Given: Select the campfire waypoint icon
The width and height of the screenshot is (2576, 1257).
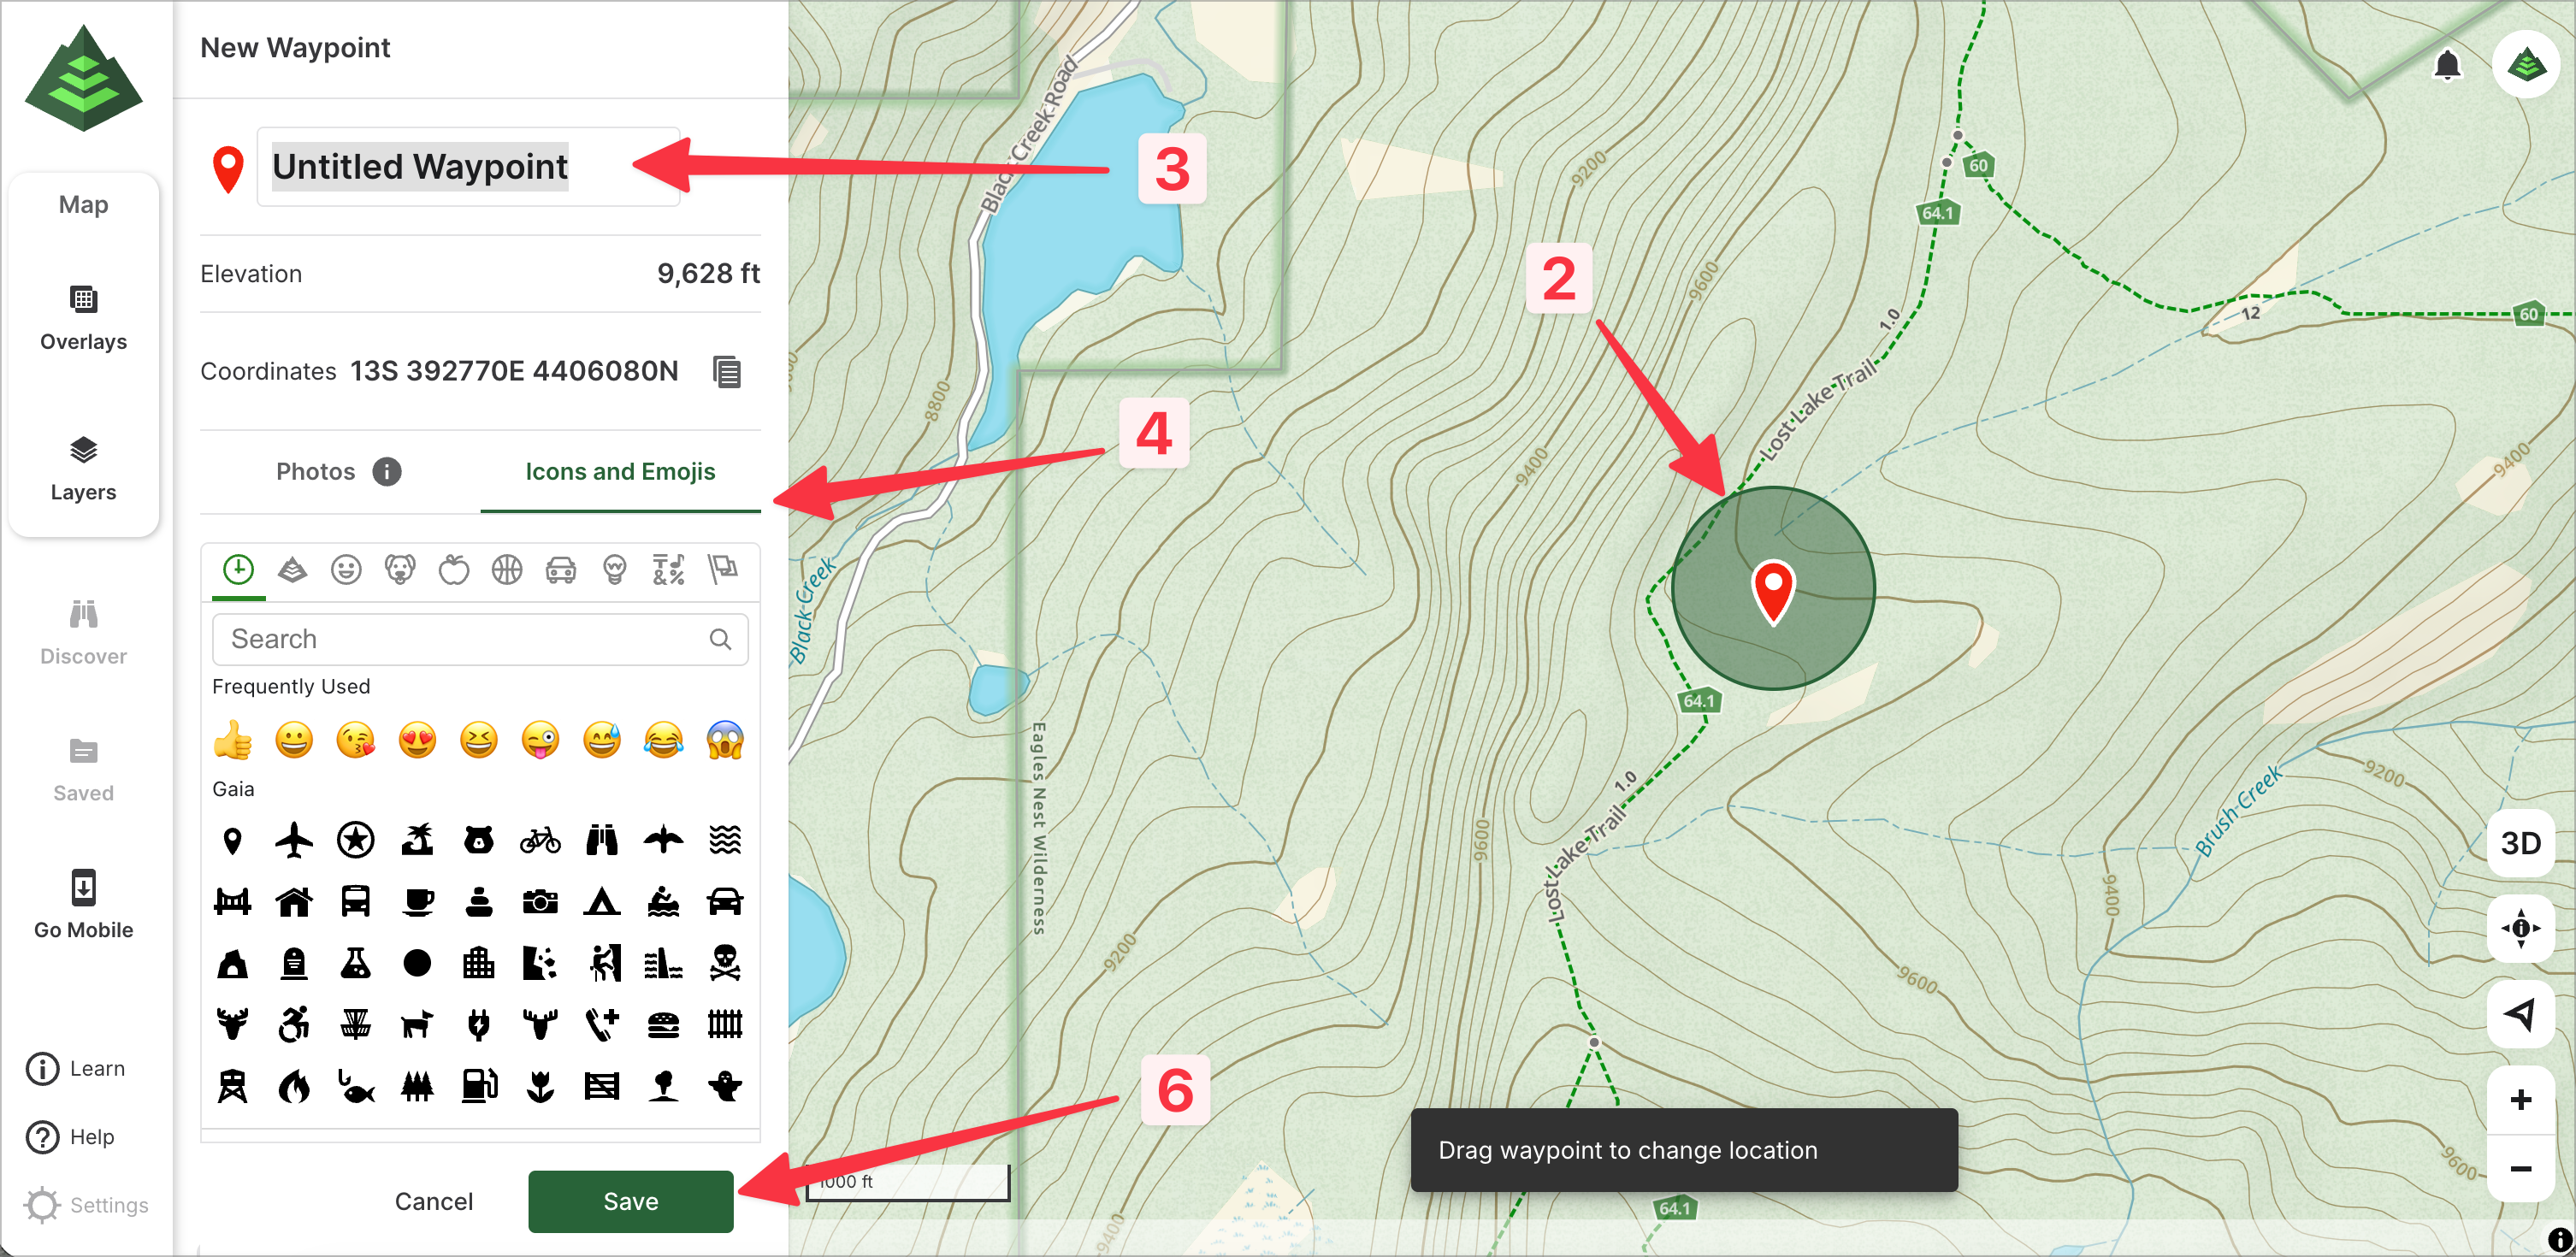Looking at the screenshot, I should [294, 1086].
